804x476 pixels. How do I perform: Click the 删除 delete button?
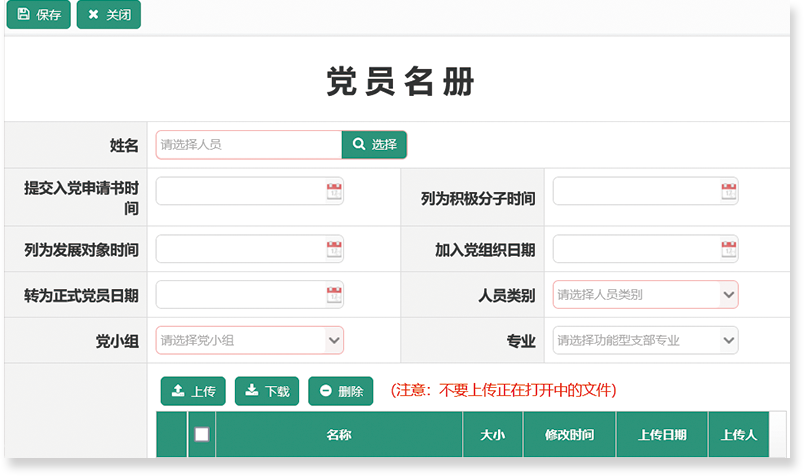click(341, 391)
